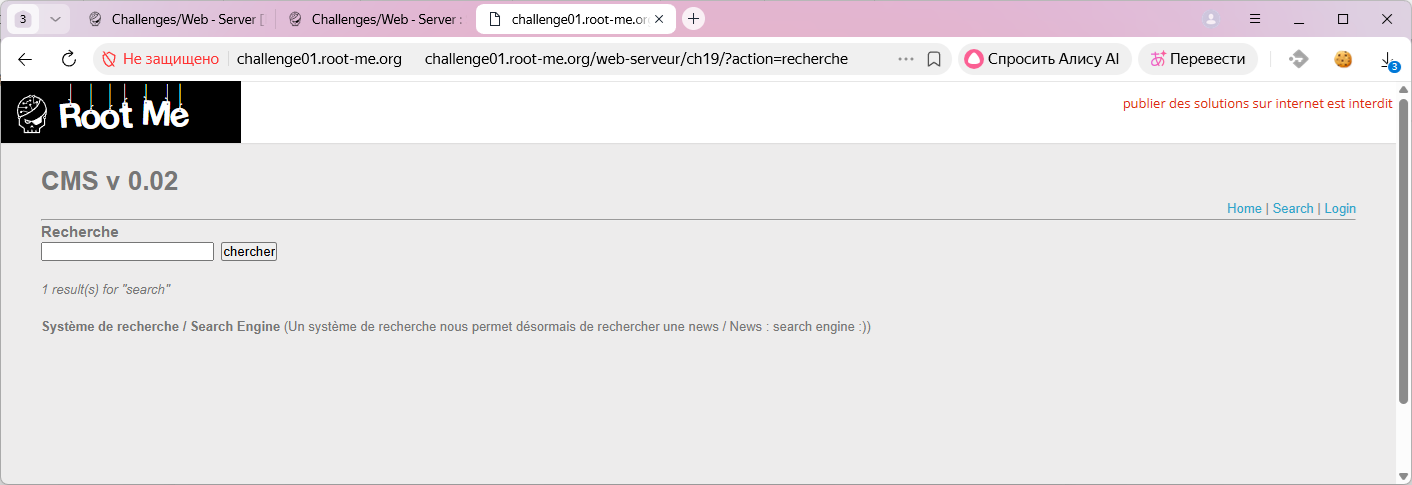Click the Root Me logo

121,112
